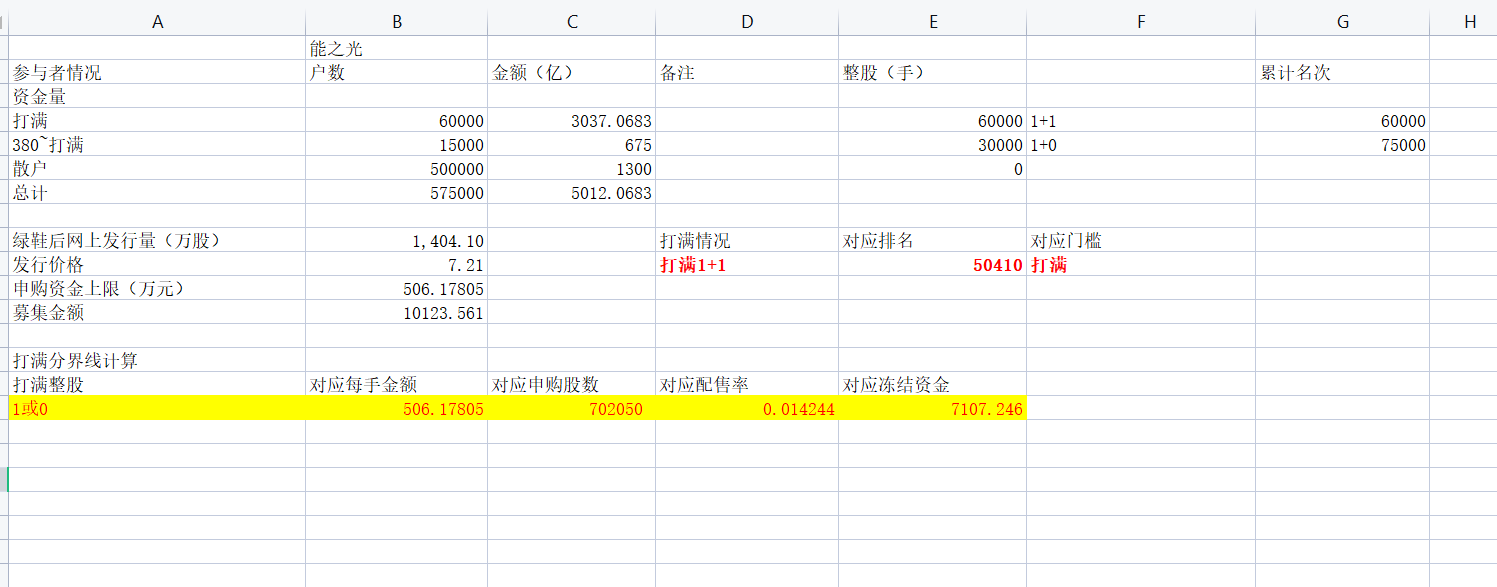The image size is (1497, 587).
Task: Select column C header
Action: pyautogui.click(x=572, y=22)
